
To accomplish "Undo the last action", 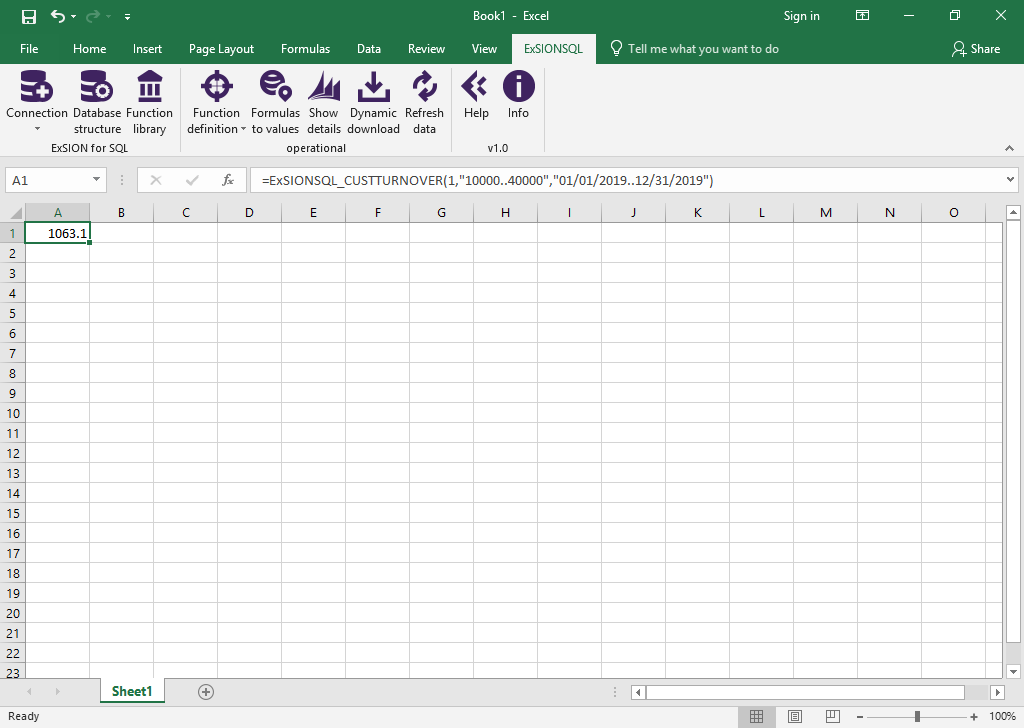I will click(58, 16).
